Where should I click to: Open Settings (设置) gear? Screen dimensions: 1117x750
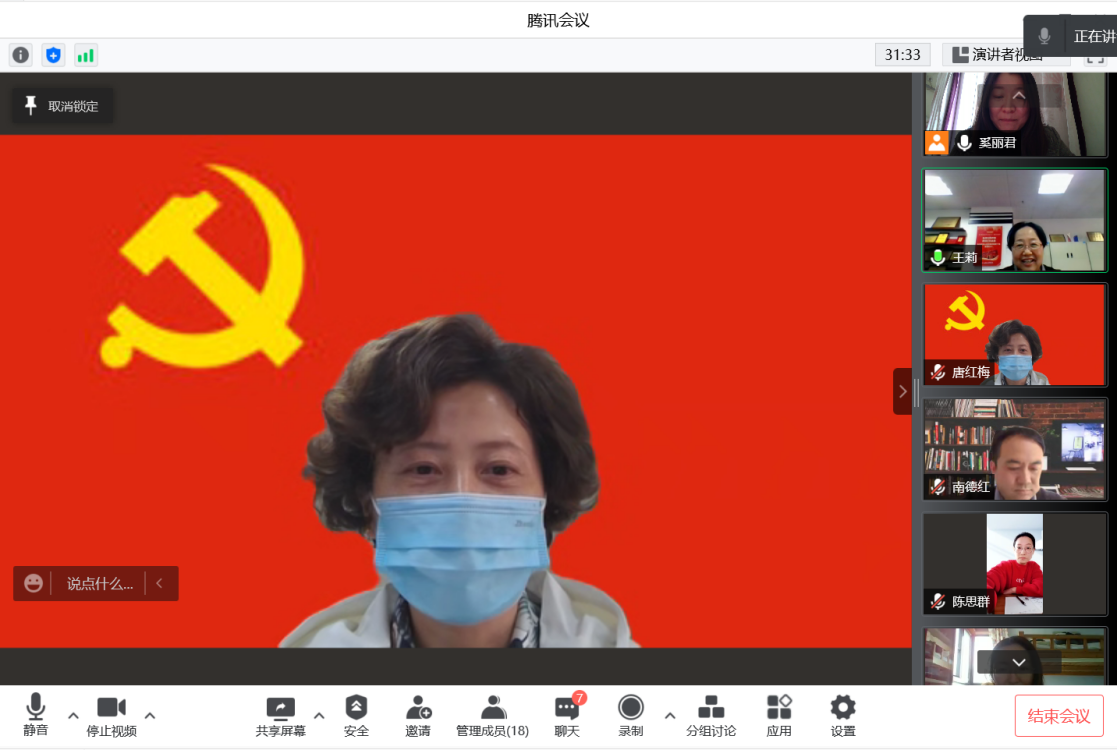[x=843, y=715]
